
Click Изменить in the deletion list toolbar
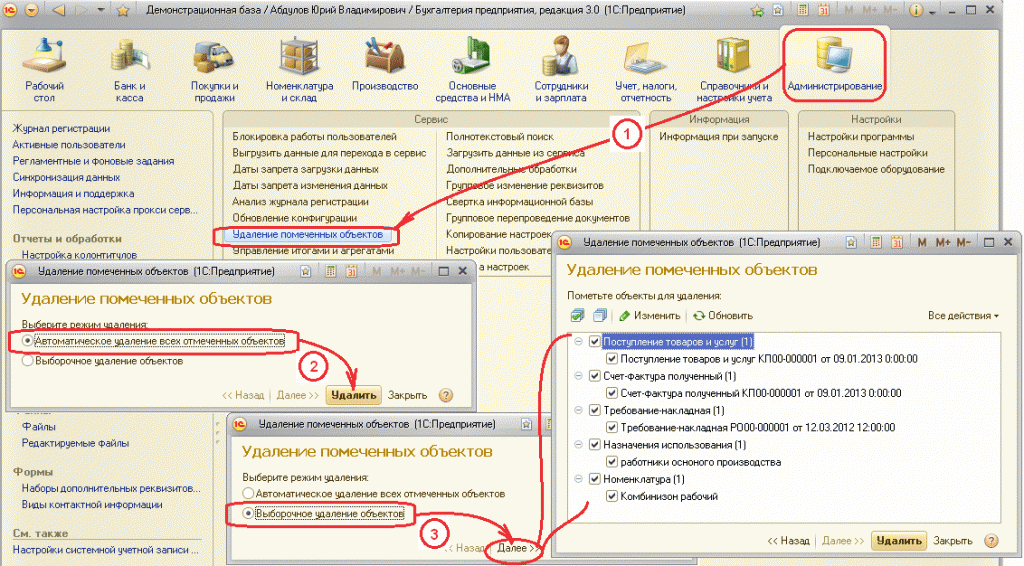(x=650, y=316)
